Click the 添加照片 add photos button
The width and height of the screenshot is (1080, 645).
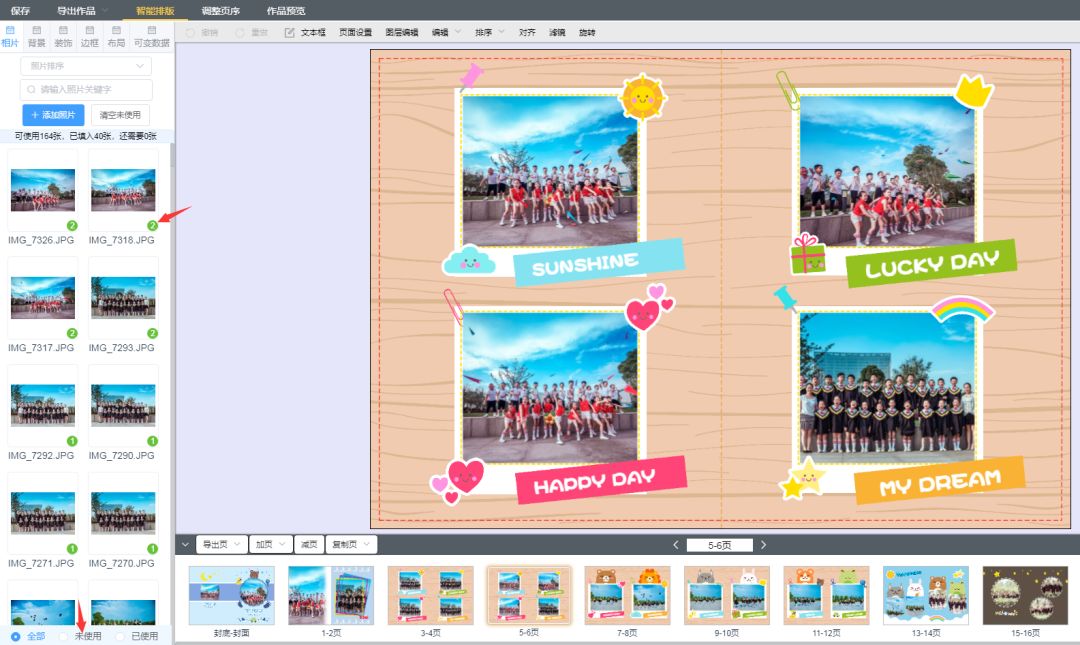(x=53, y=115)
